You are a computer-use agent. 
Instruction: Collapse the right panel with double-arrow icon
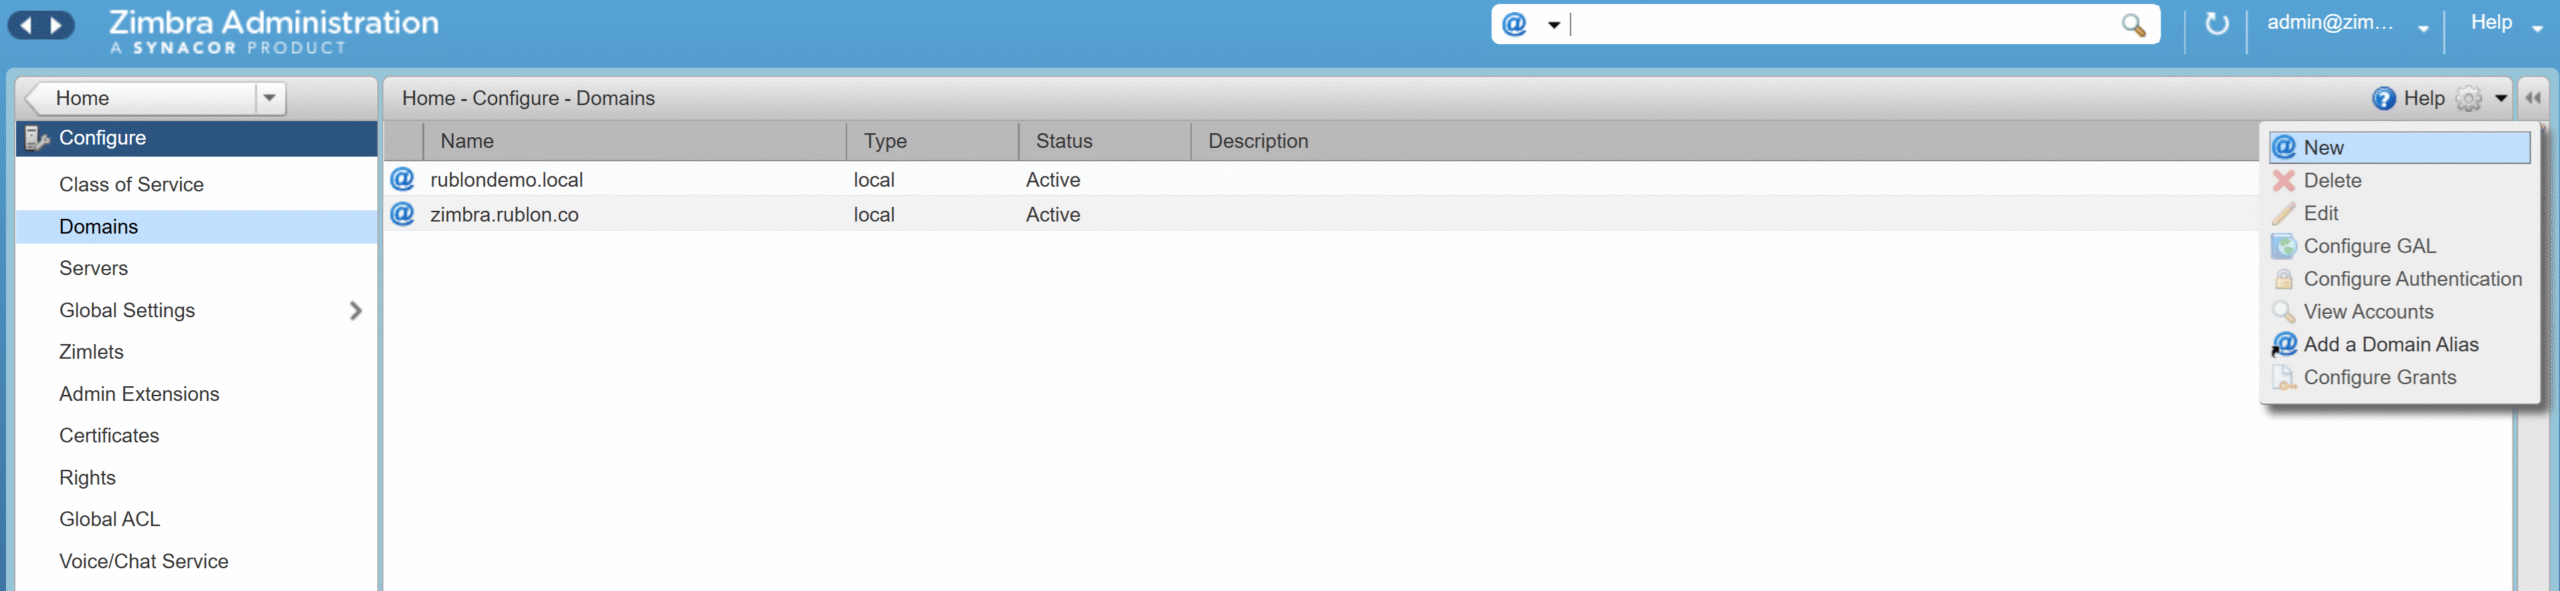[x=2533, y=98]
